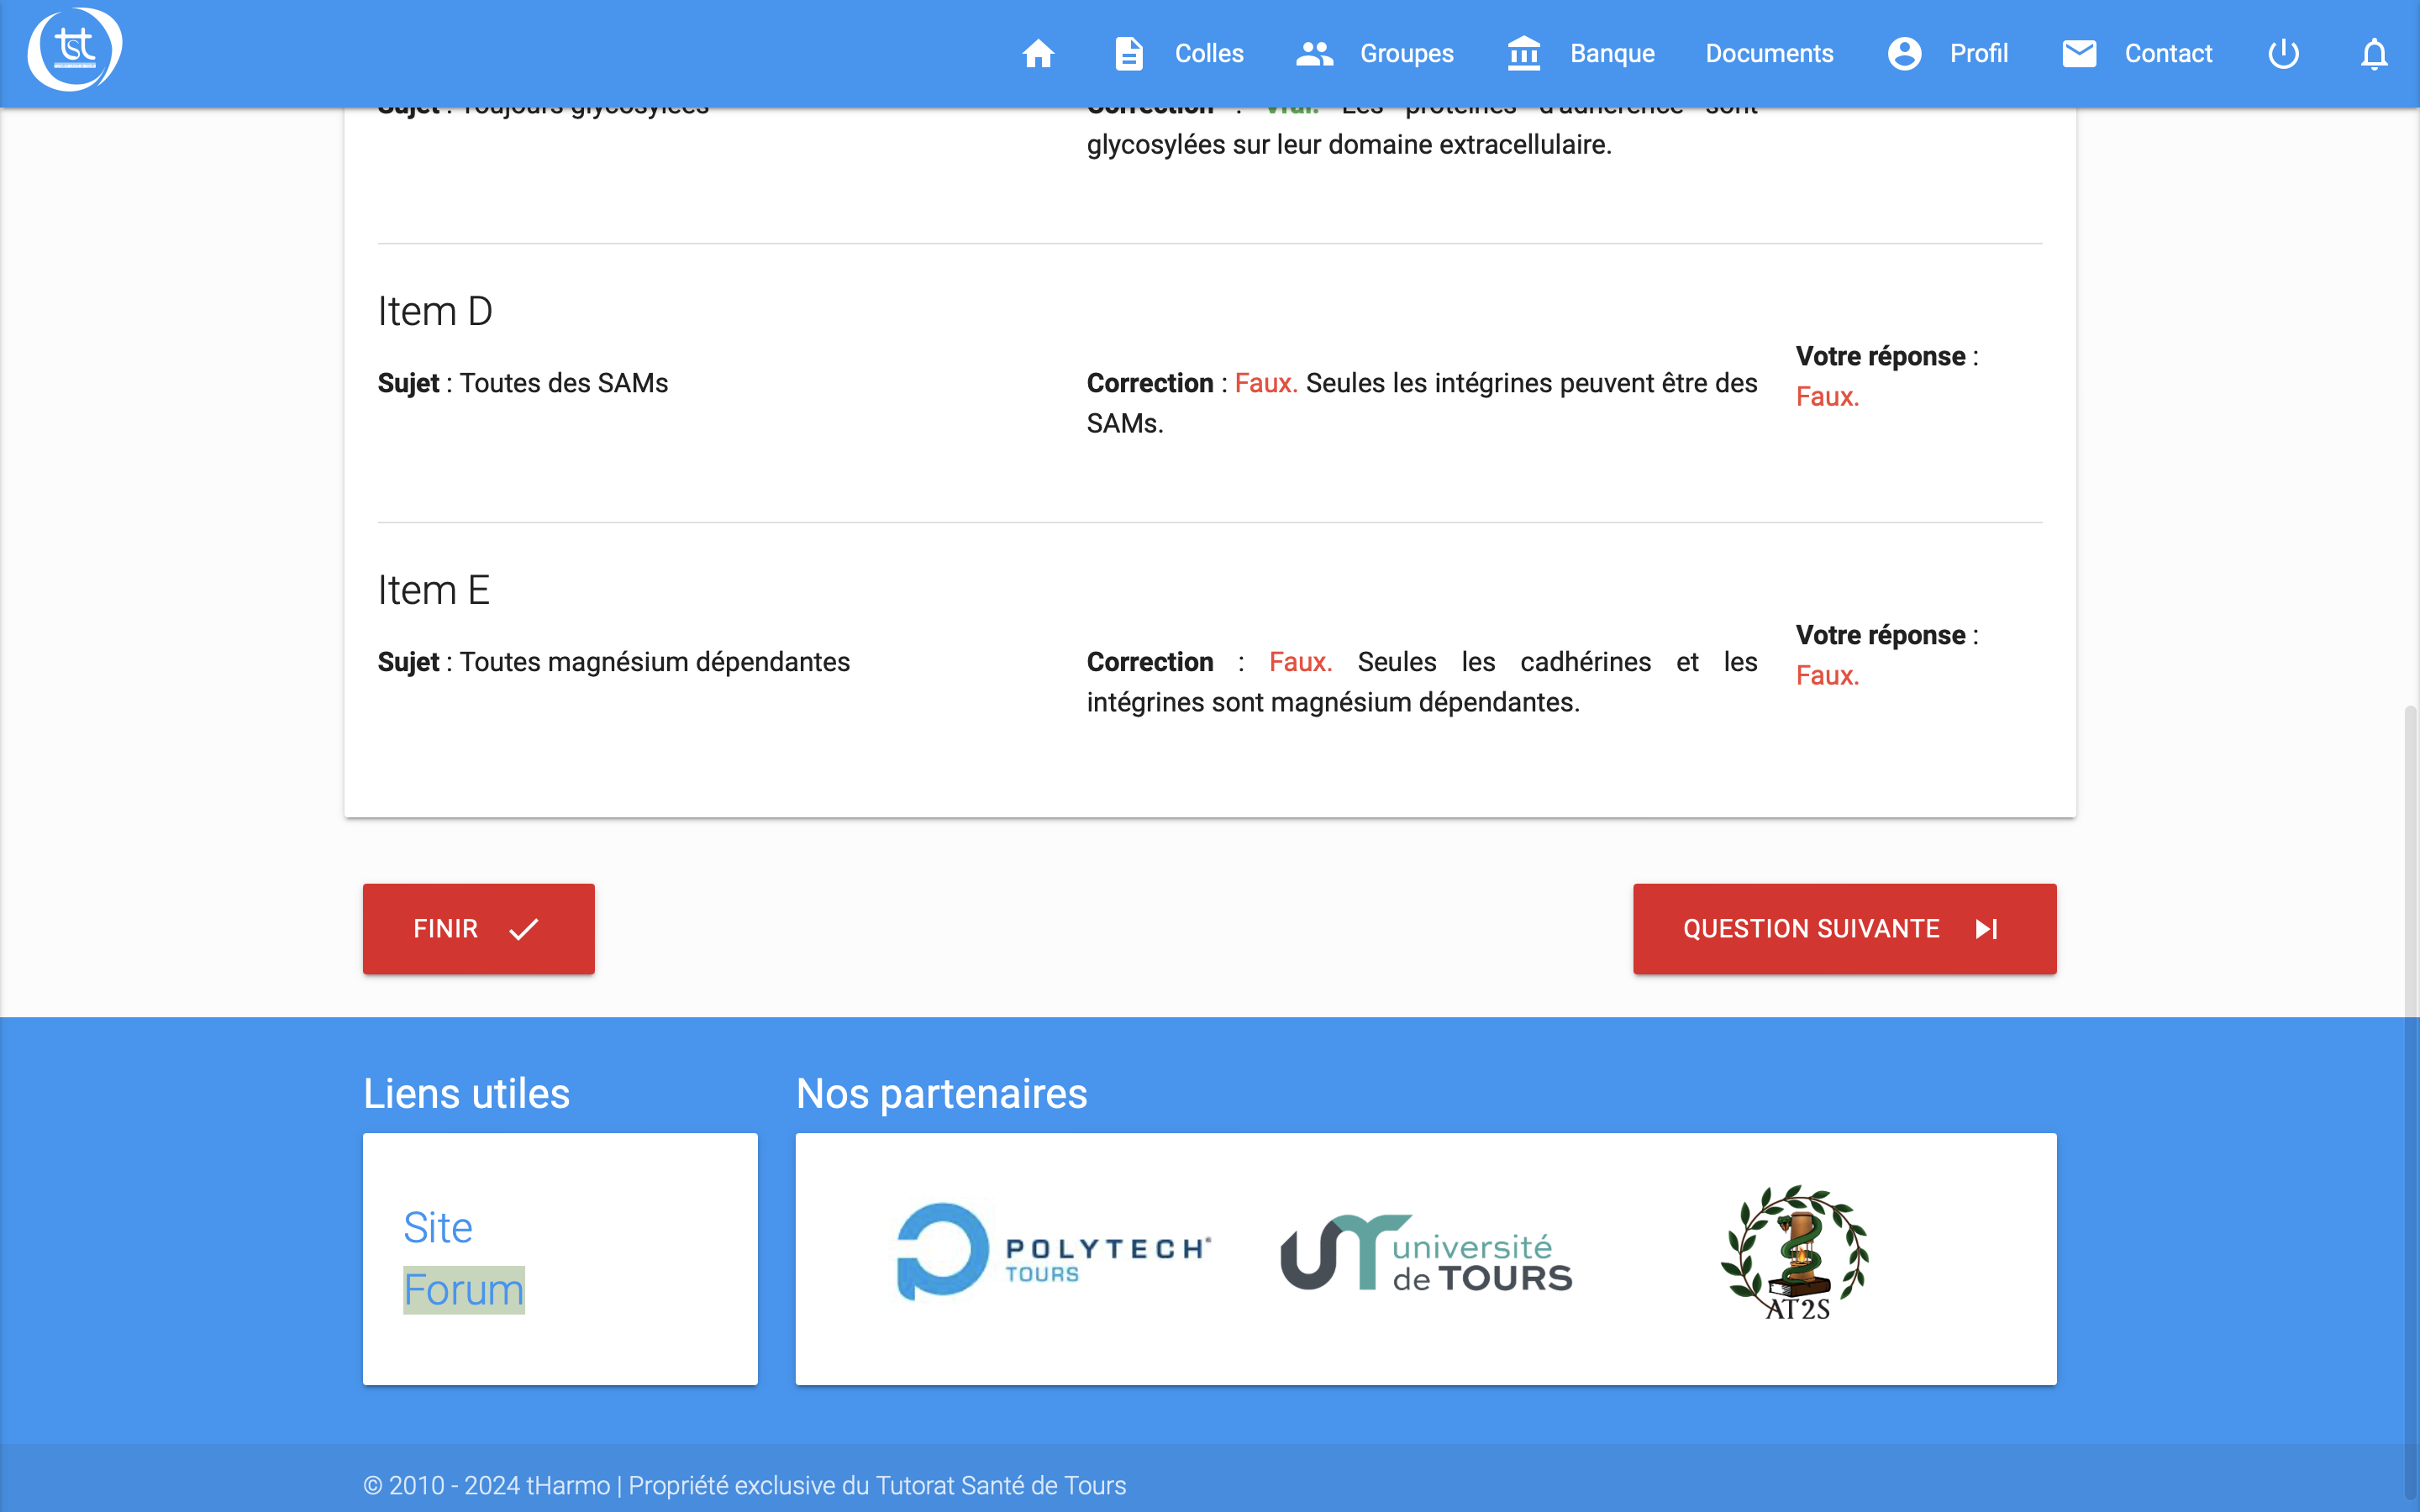Click Item D 'Votre réponse' Faux value
Image resolution: width=2420 pixels, height=1512 pixels.
point(1827,397)
